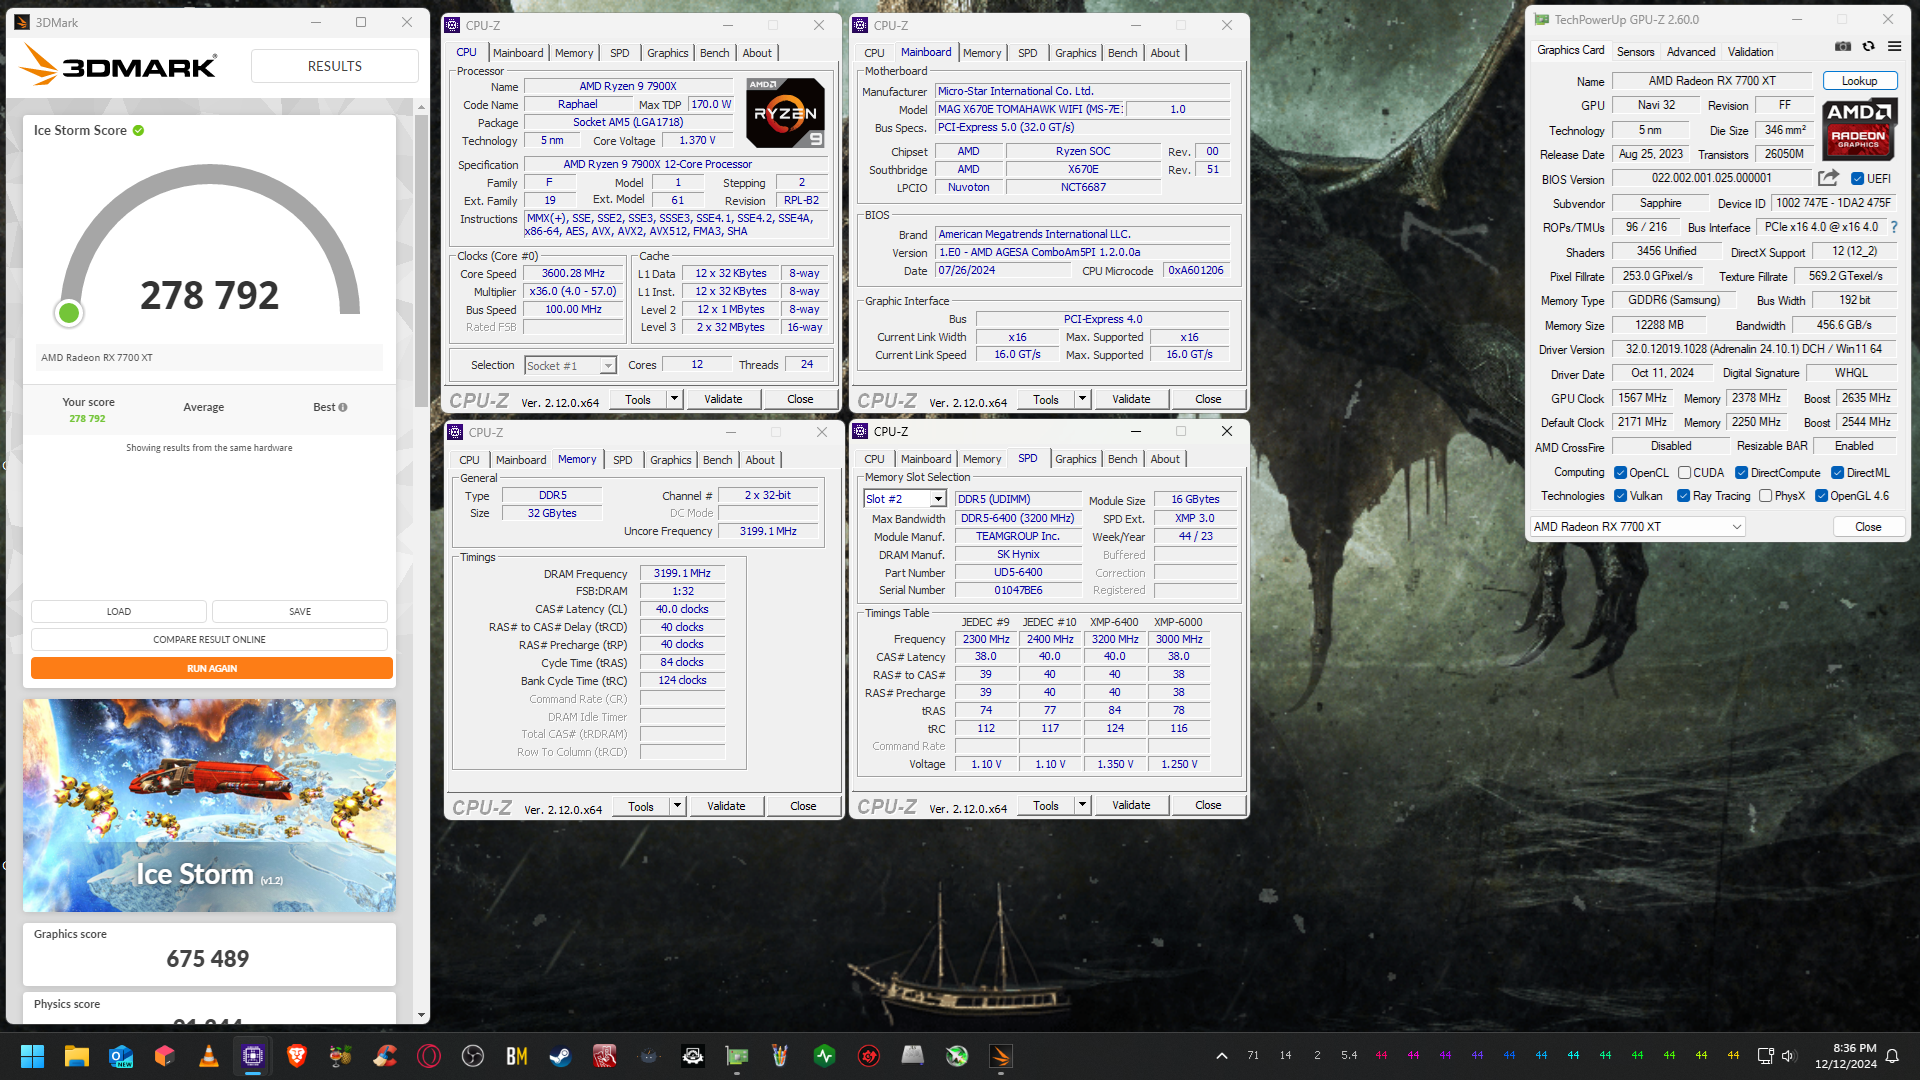This screenshot has width=1920, height=1080.
Task: Click Validate in CPU-Z Mainboard window
Action: pos(1131,399)
